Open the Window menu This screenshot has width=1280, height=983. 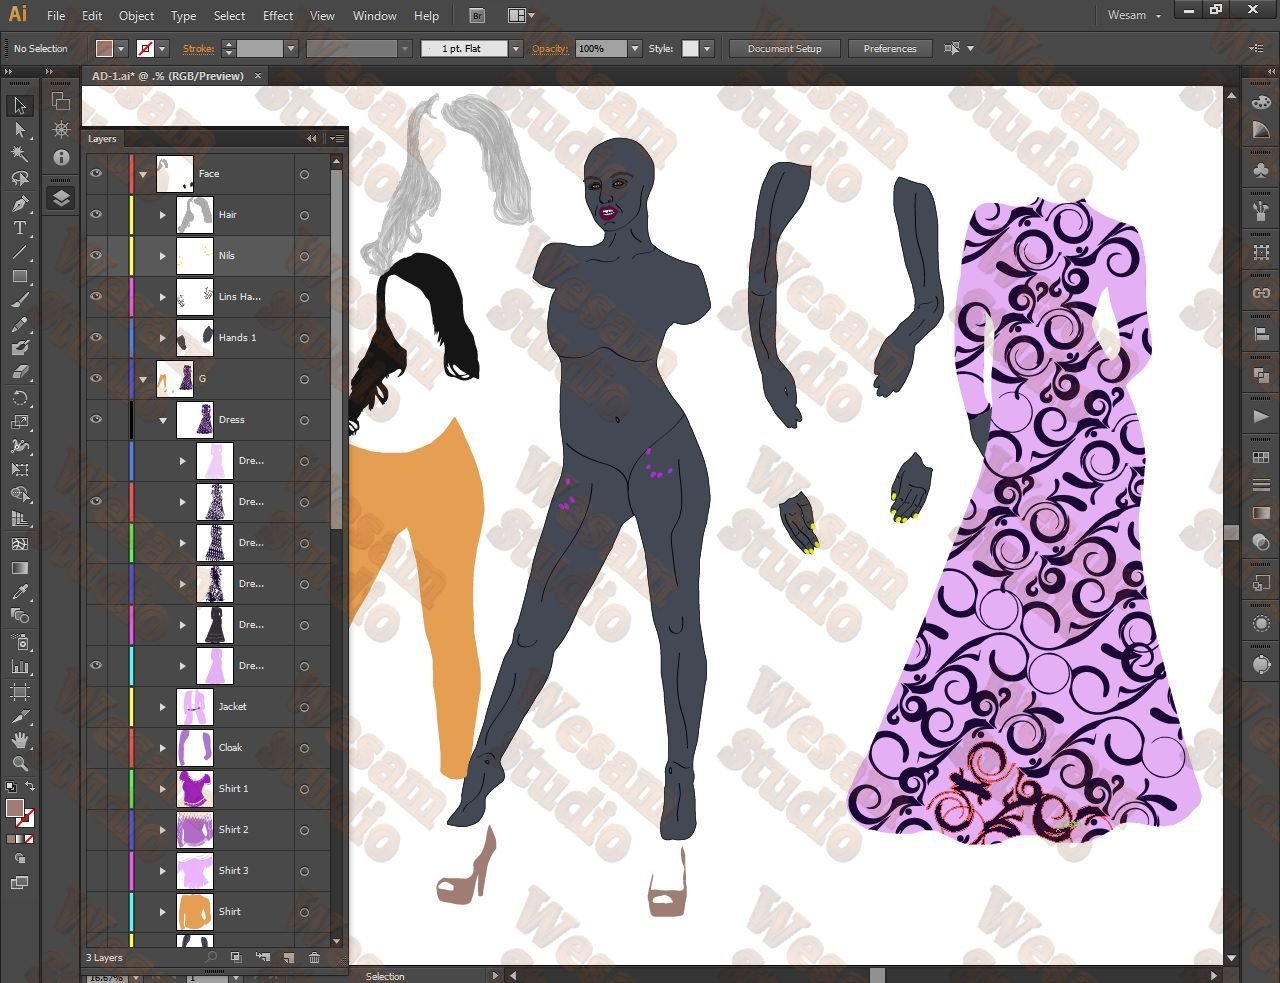coord(375,16)
